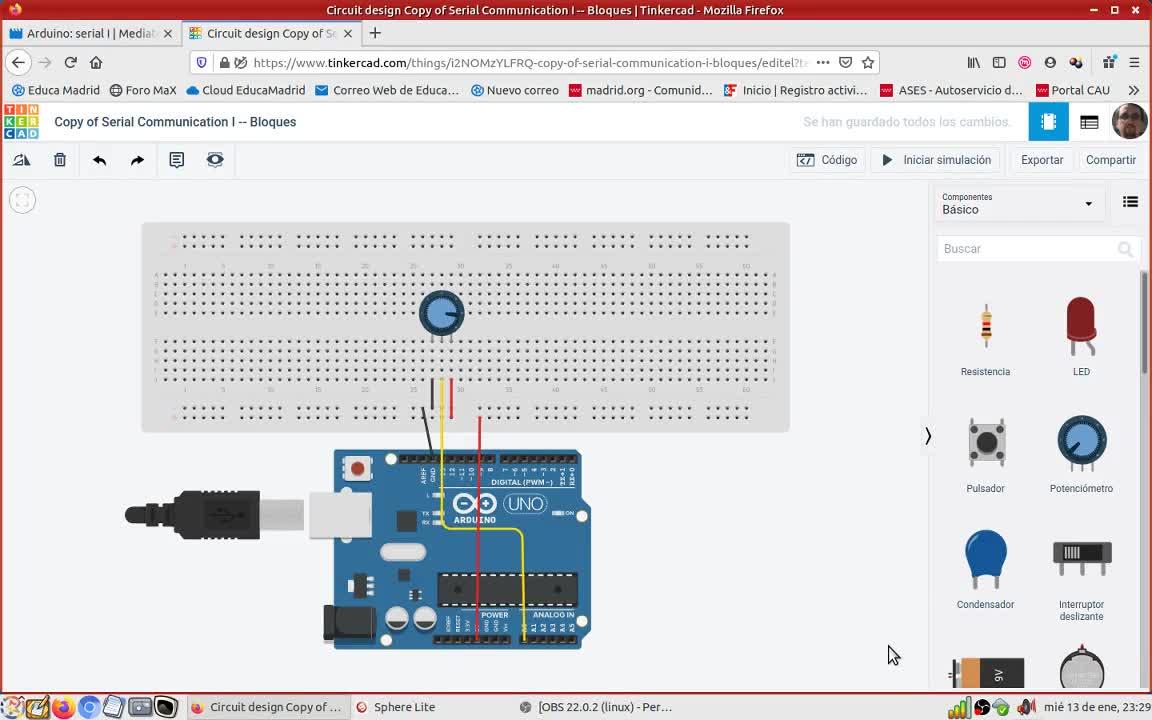Viewport: 1152px width, 720px height.
Task: Switch to component list view
Action: pos(1089,122)
